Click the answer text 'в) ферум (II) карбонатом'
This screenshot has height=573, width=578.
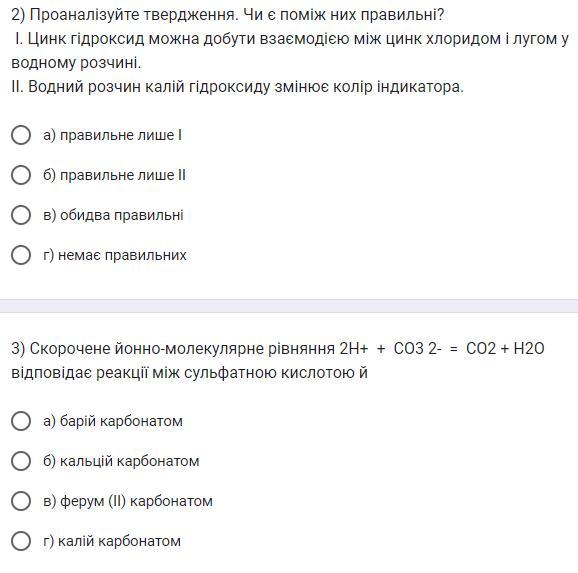click(128, 501)
